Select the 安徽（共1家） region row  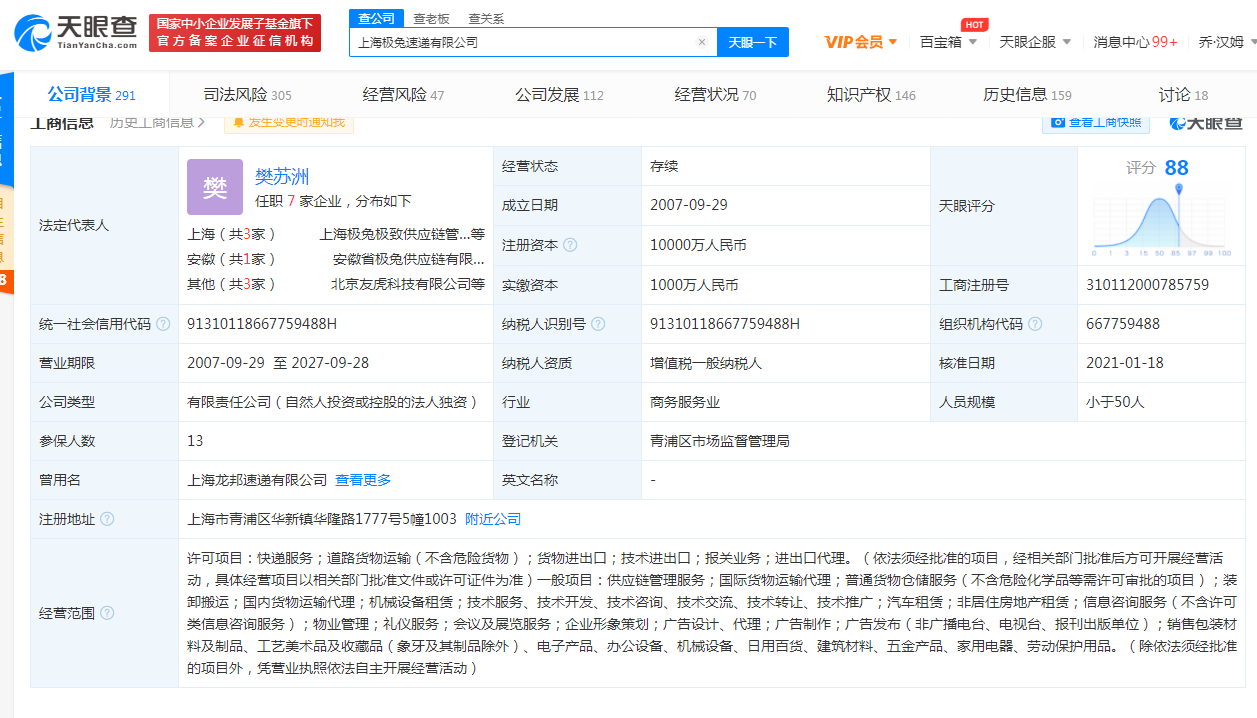[231, 259]
